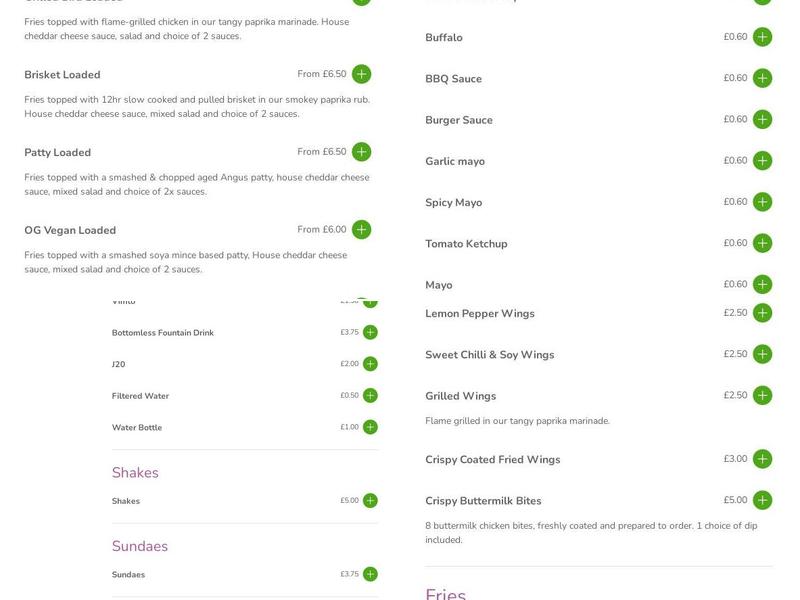Add Crispy Coated Fried Wings using plus icon
800x600 pixels.
pyautogui.click(x=763, y=459)
